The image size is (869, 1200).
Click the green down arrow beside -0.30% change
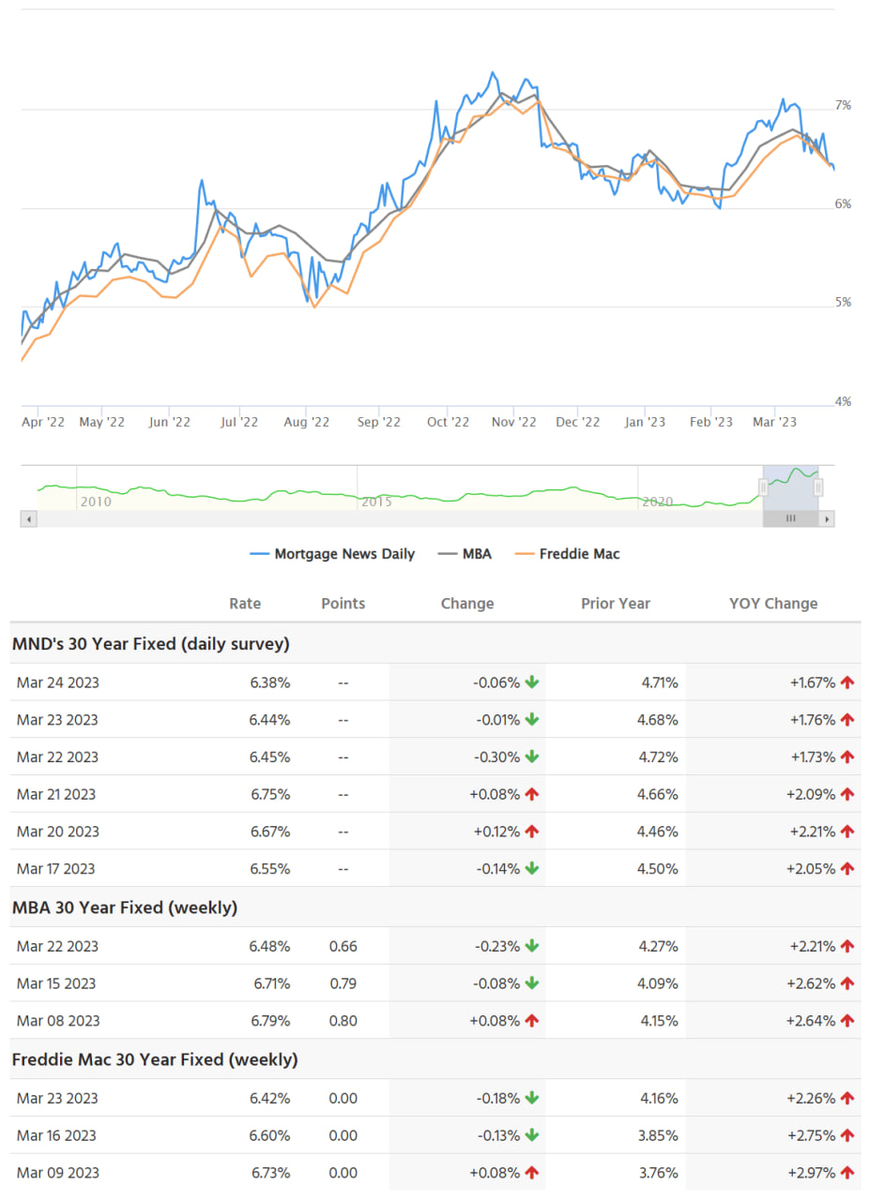[x=532, y=757]
